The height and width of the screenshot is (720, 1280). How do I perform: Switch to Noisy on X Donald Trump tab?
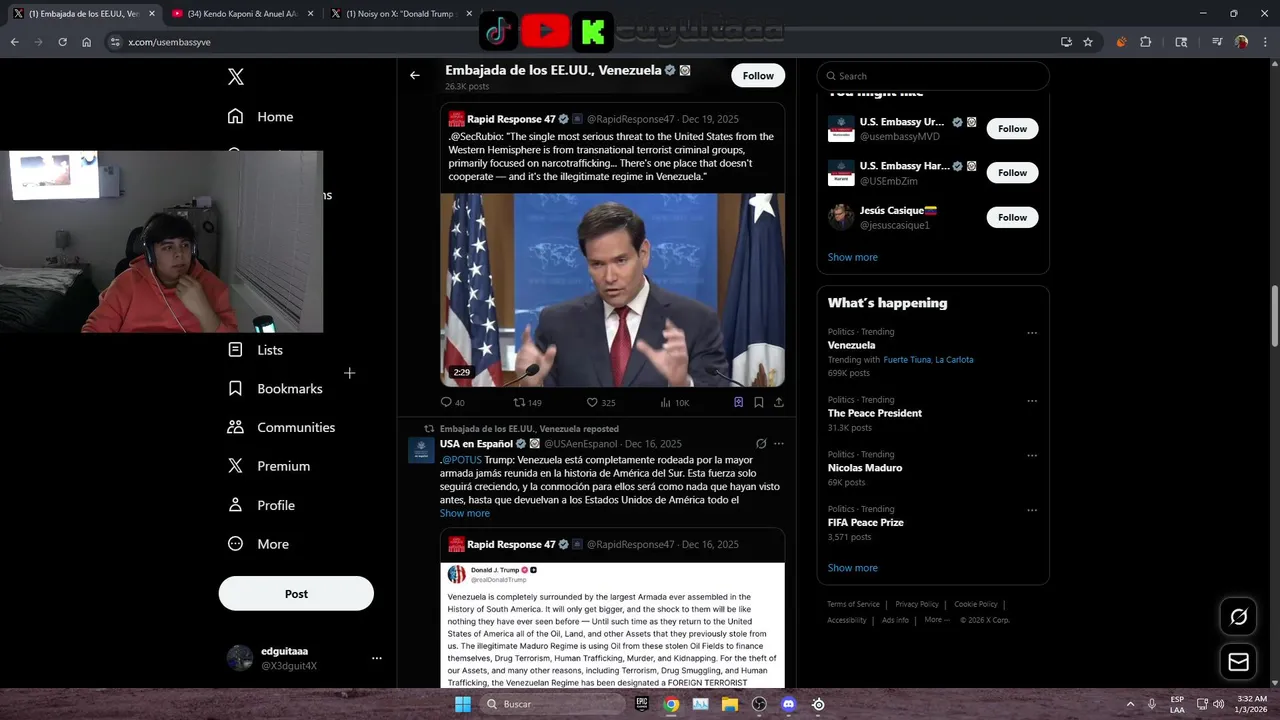[400, 14]
